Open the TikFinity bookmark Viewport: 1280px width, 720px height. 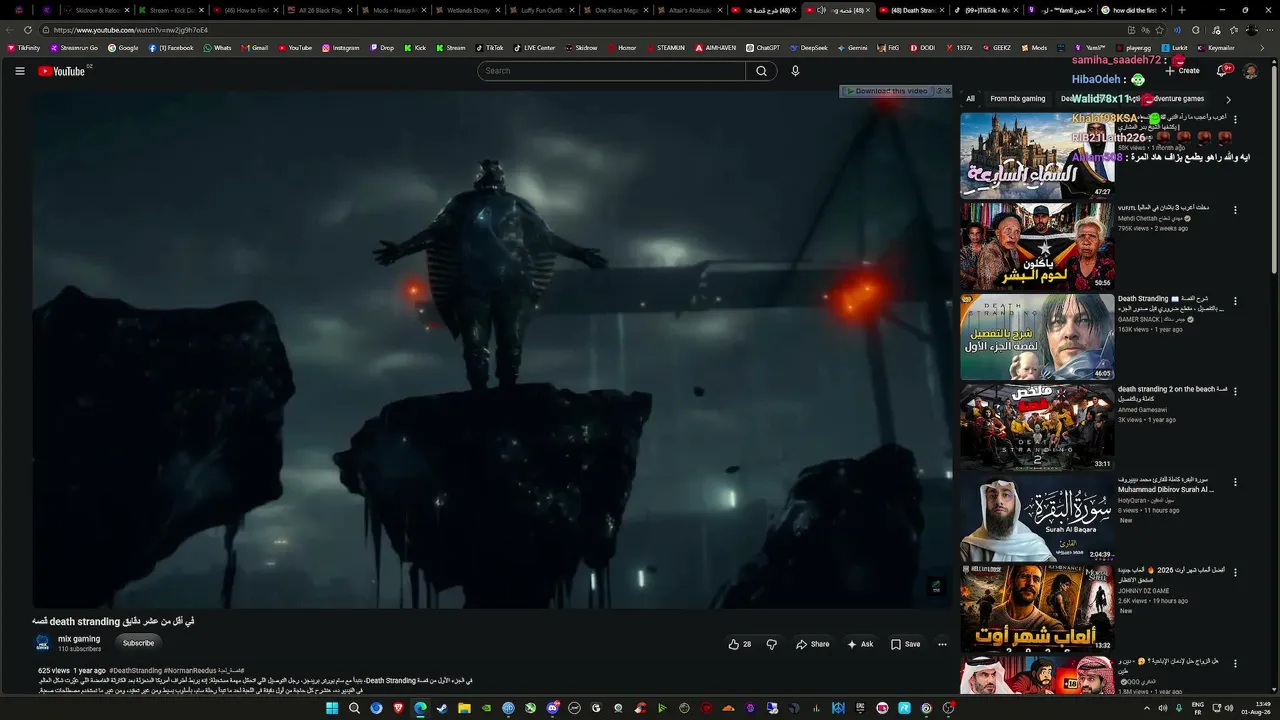pyautogui.click(x=23, y=47)
